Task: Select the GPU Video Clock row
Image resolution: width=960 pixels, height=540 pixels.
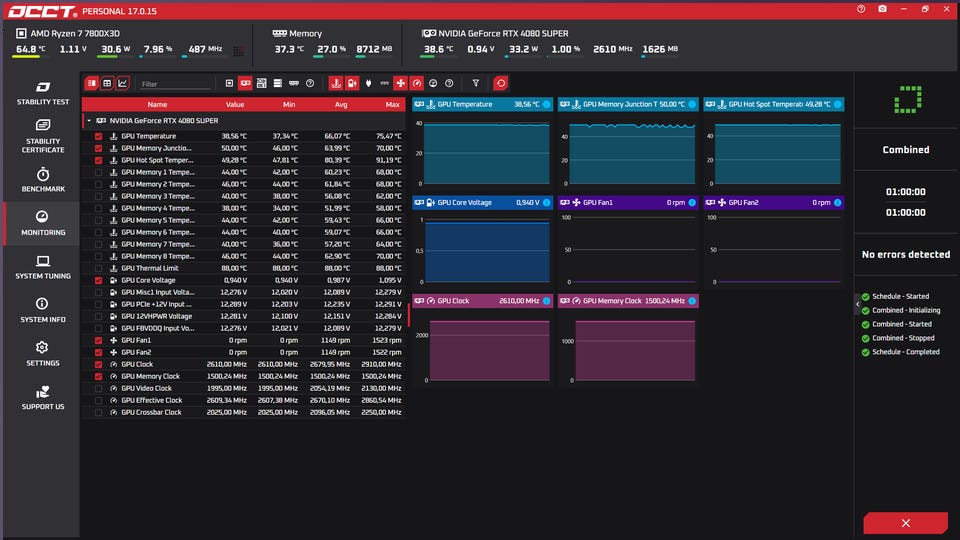Action: (x=243, y=388)
